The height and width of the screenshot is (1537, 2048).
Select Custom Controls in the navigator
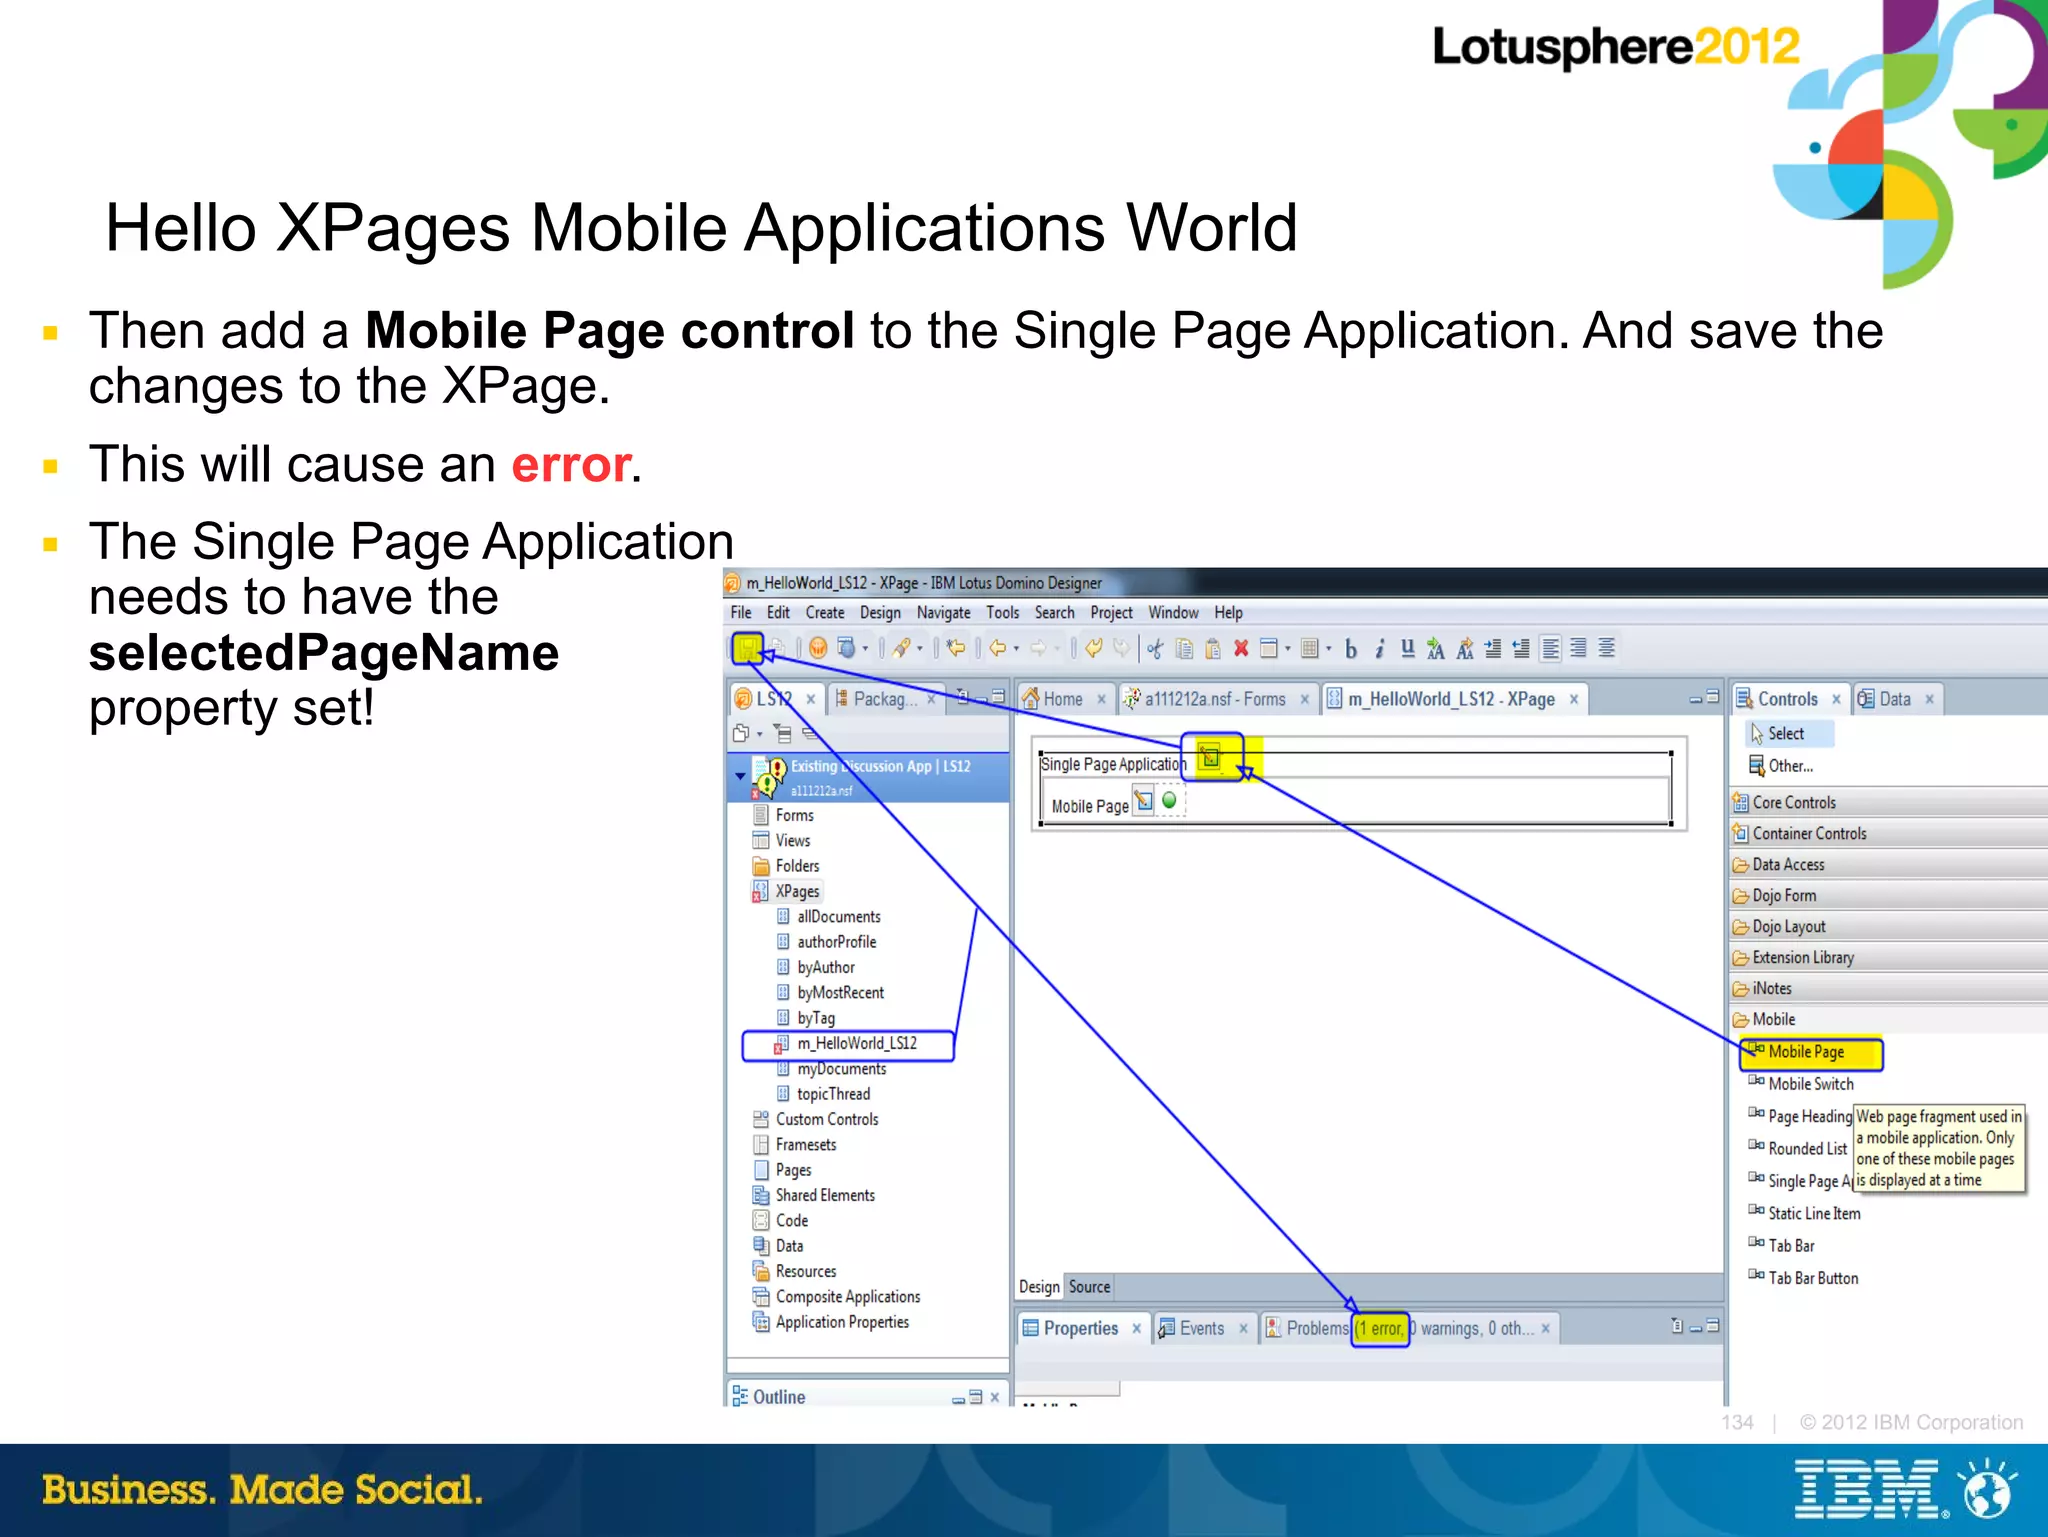point(826,1119)
